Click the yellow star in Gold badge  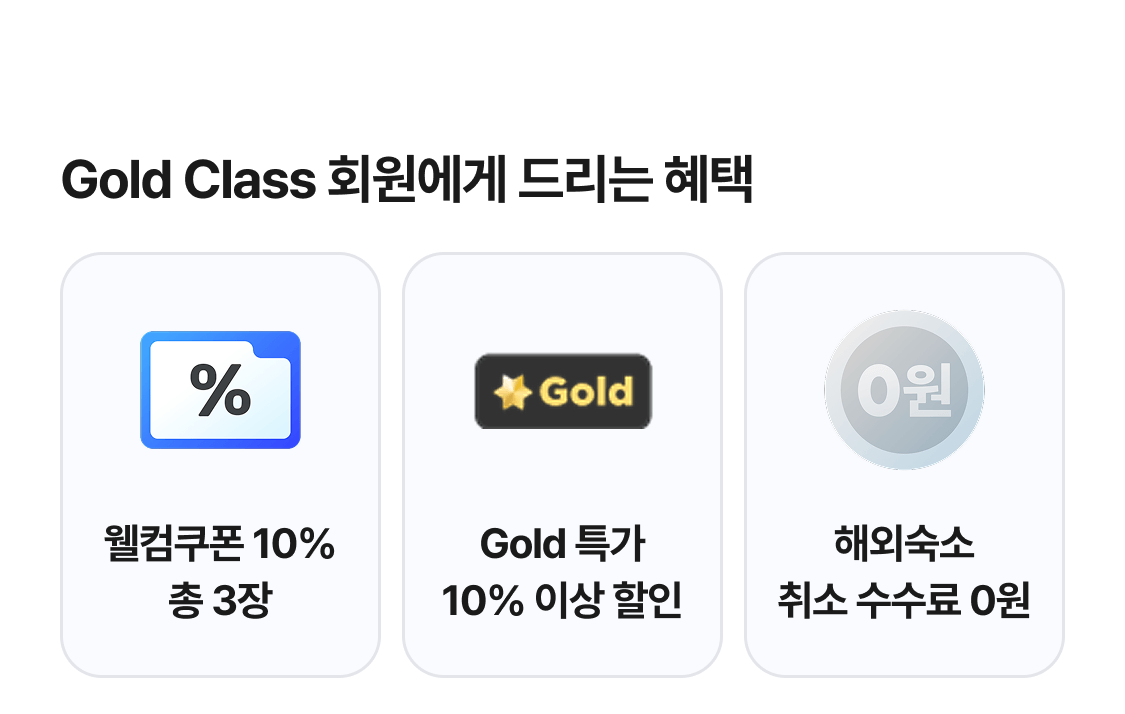(512, 393)
